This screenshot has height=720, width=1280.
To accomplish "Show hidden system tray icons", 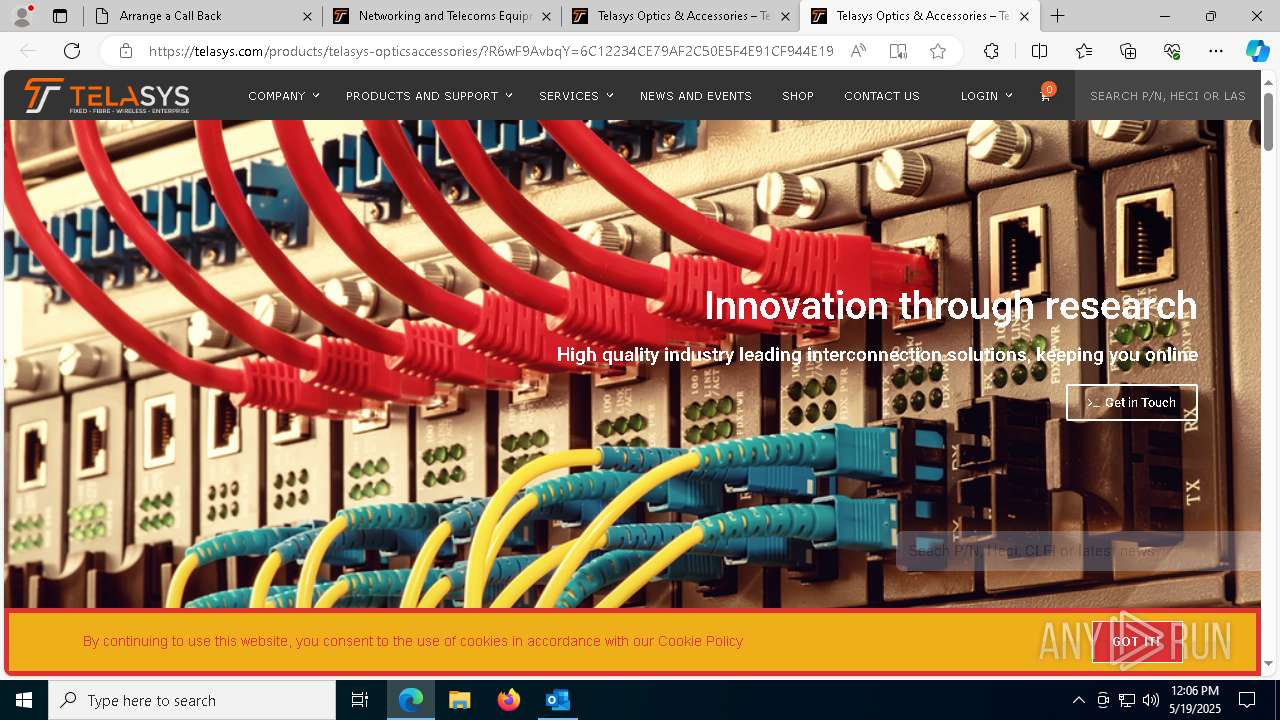I will [x=1078, y=700].
